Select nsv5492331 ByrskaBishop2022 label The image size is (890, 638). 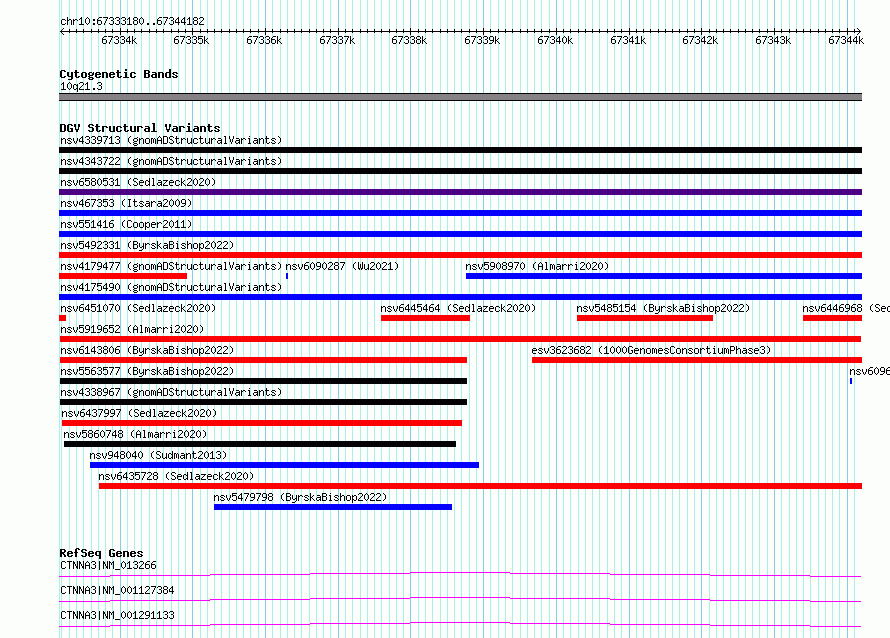(147, 245)
